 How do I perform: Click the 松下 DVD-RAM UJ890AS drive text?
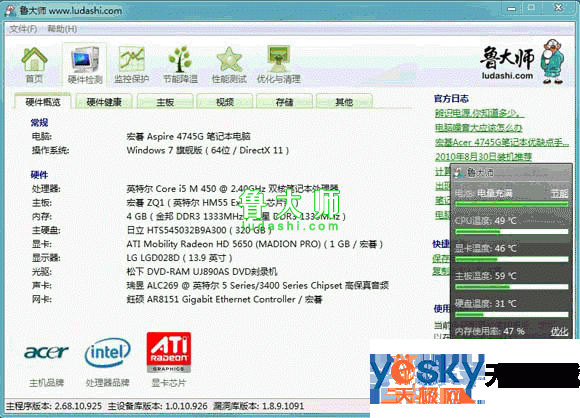202,272
